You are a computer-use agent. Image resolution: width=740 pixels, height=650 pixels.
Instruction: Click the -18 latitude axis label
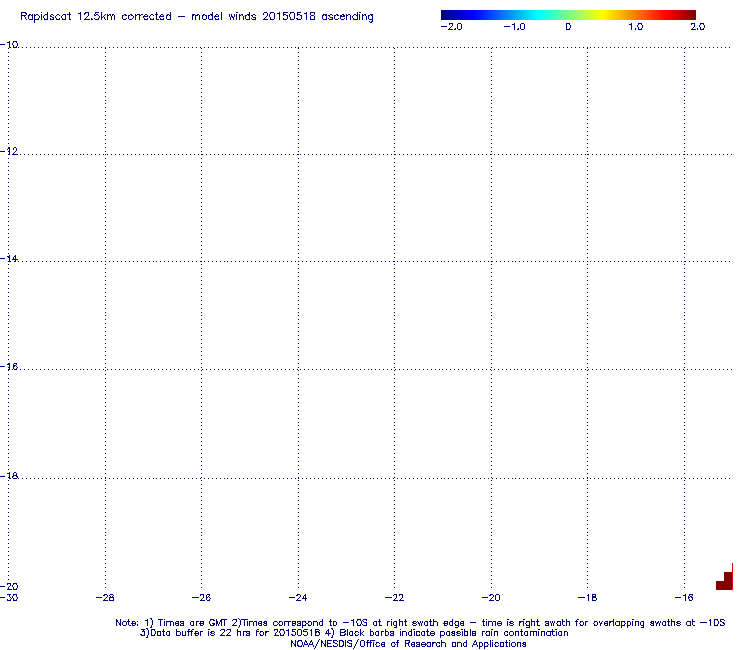9,476
